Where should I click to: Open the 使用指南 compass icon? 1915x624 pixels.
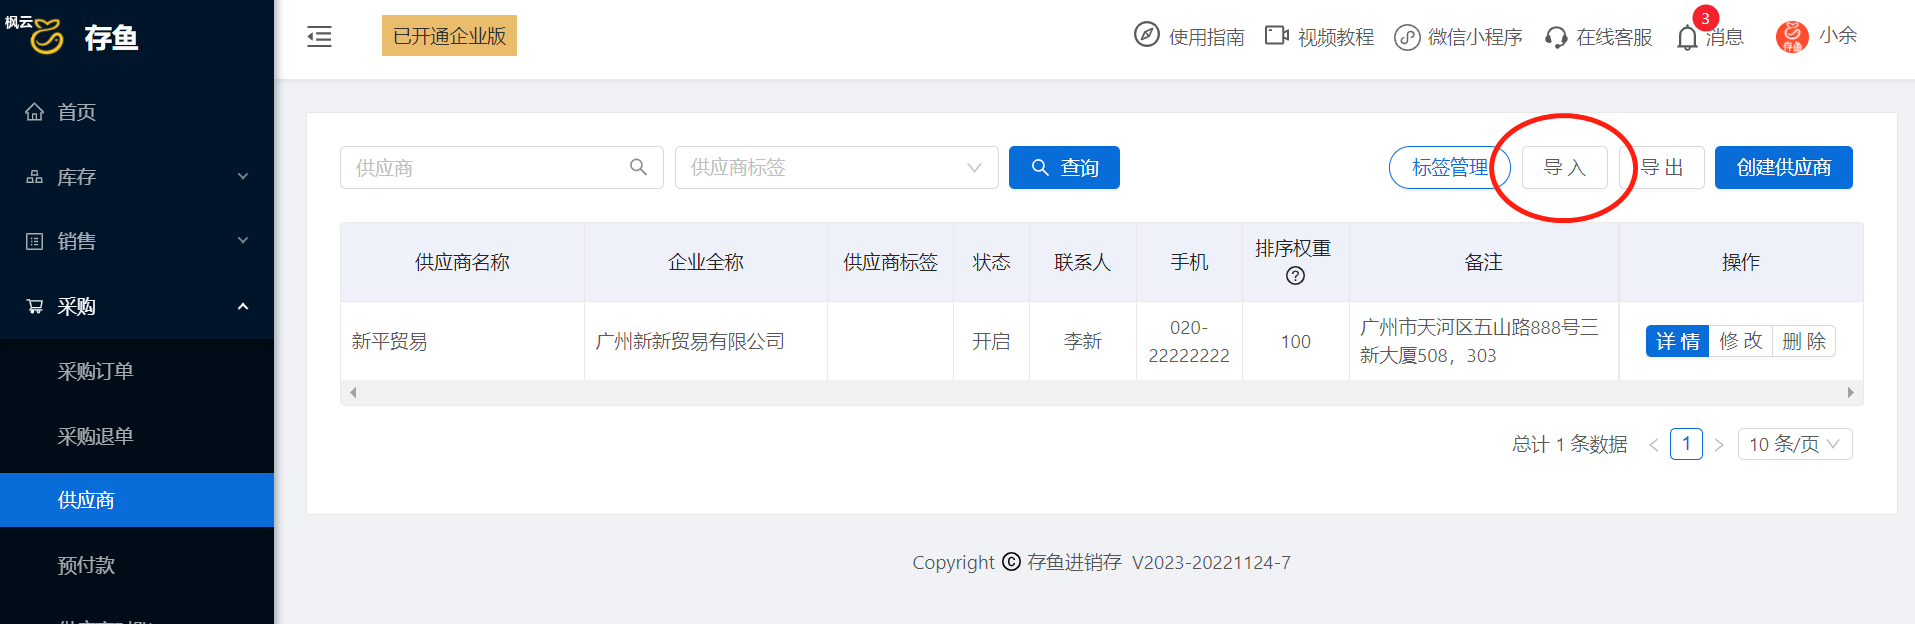(x=1146, y=35)
